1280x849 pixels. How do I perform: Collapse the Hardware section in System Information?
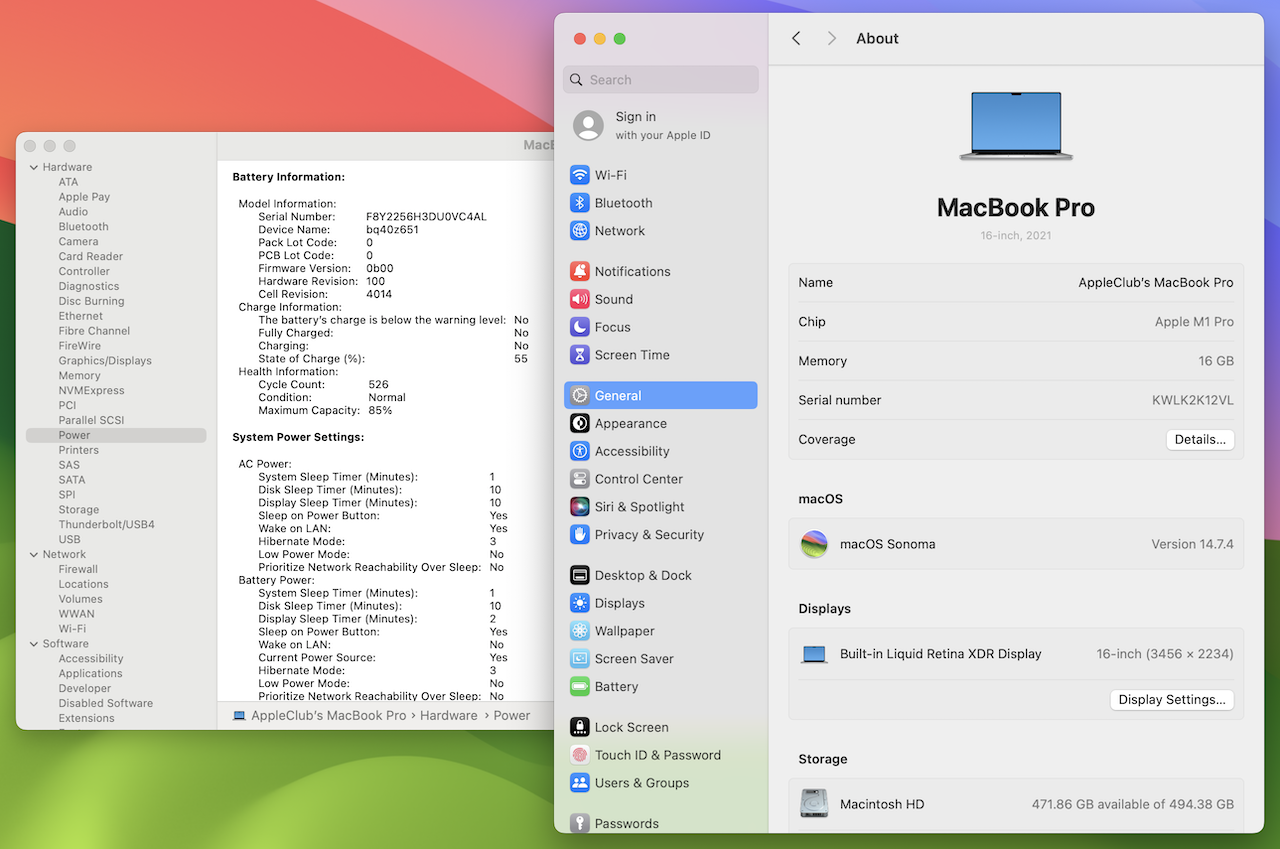pos(34,167)
